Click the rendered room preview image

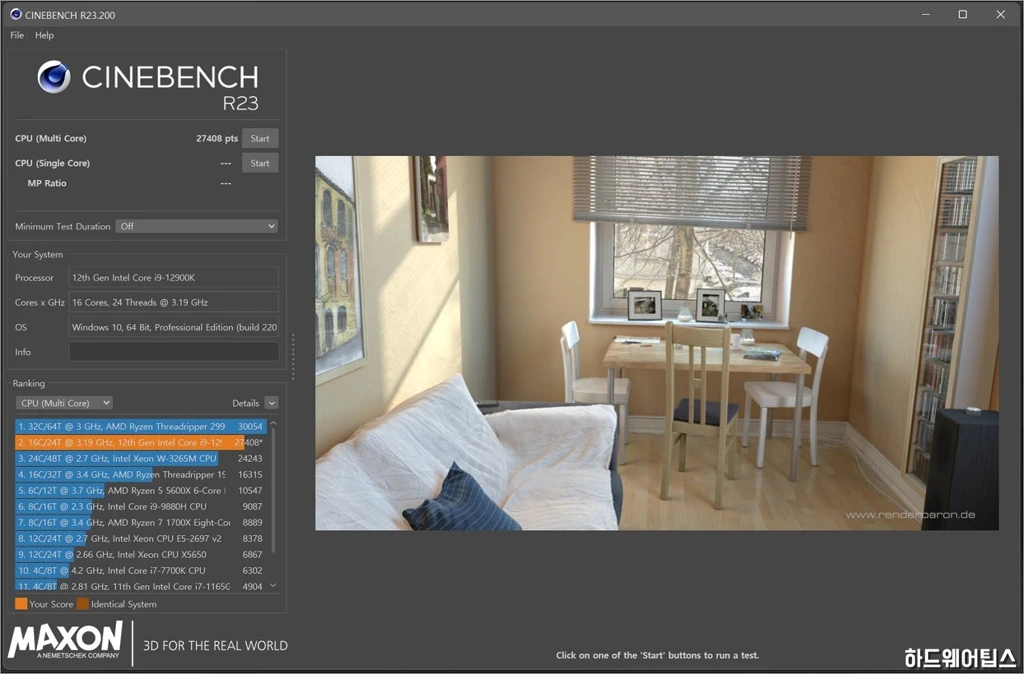coord(657,343)
